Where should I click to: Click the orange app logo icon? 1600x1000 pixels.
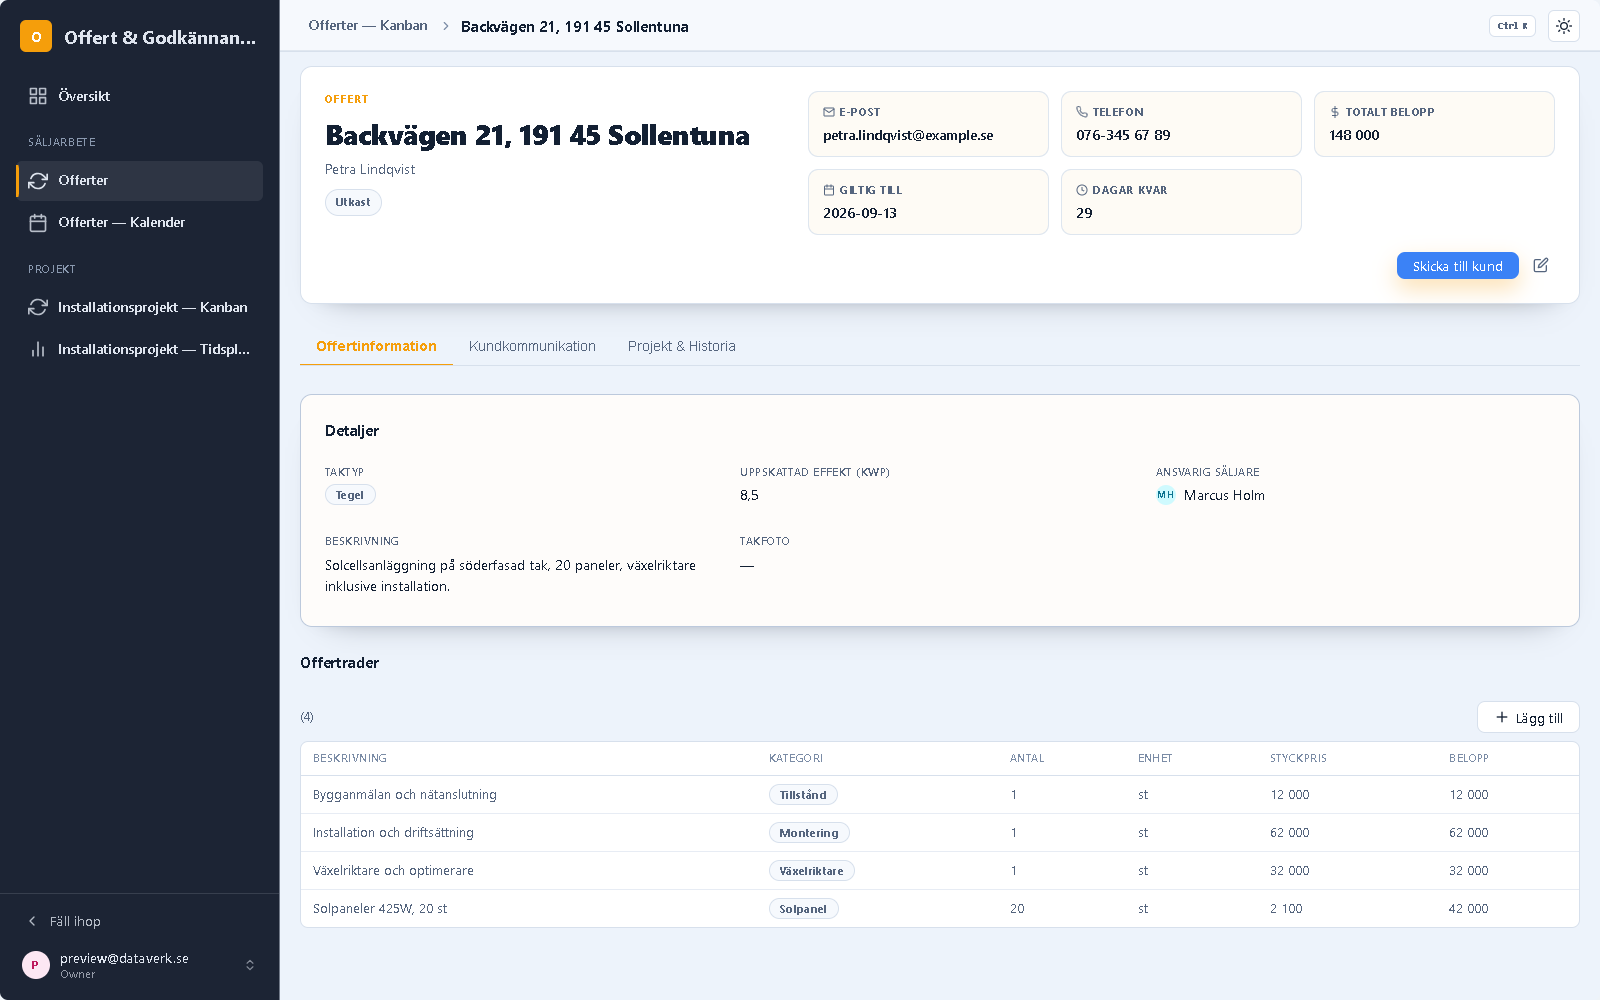coord(36,37)
